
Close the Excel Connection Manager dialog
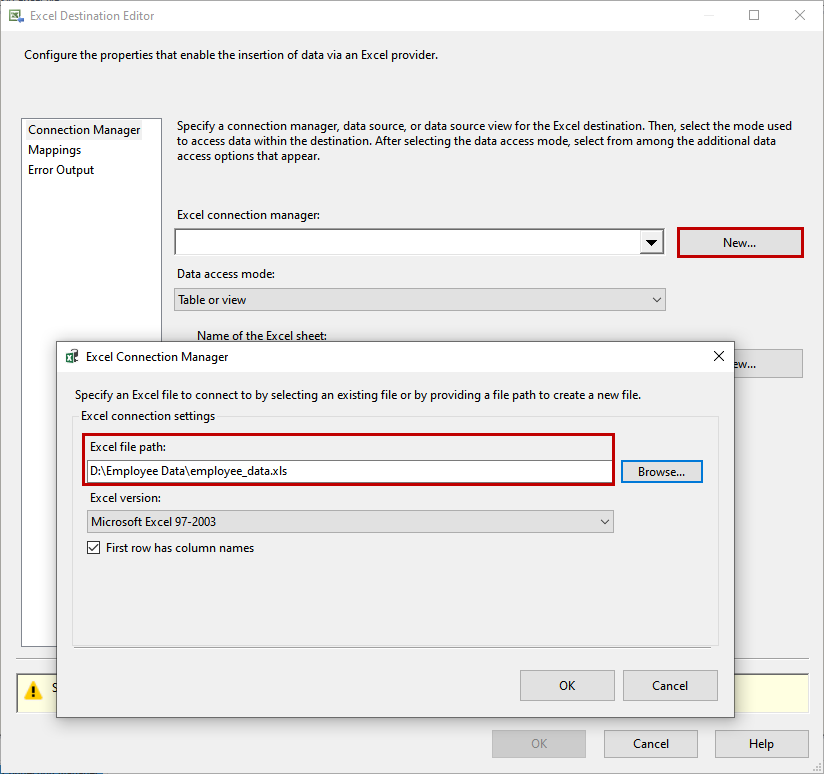pyautogui.click(x=718, y=356)
